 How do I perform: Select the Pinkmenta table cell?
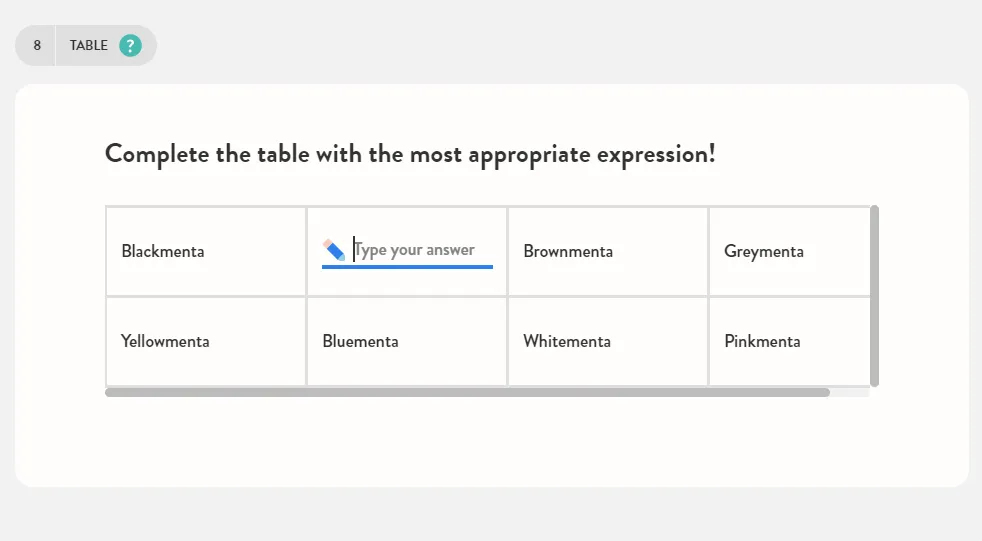click(790, 341)
